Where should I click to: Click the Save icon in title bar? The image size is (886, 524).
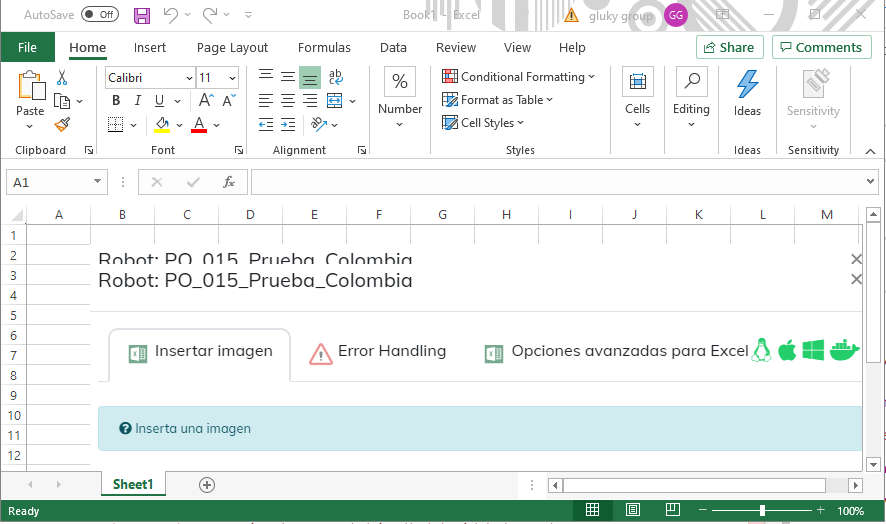pyautogui.click(x=142, y=15)
